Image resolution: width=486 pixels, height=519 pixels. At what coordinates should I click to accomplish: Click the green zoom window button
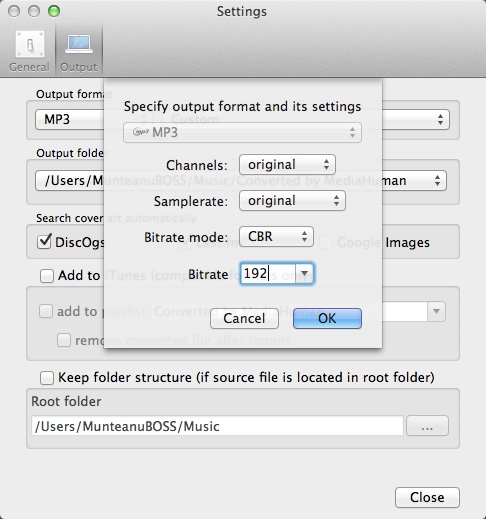coord(54,11)
